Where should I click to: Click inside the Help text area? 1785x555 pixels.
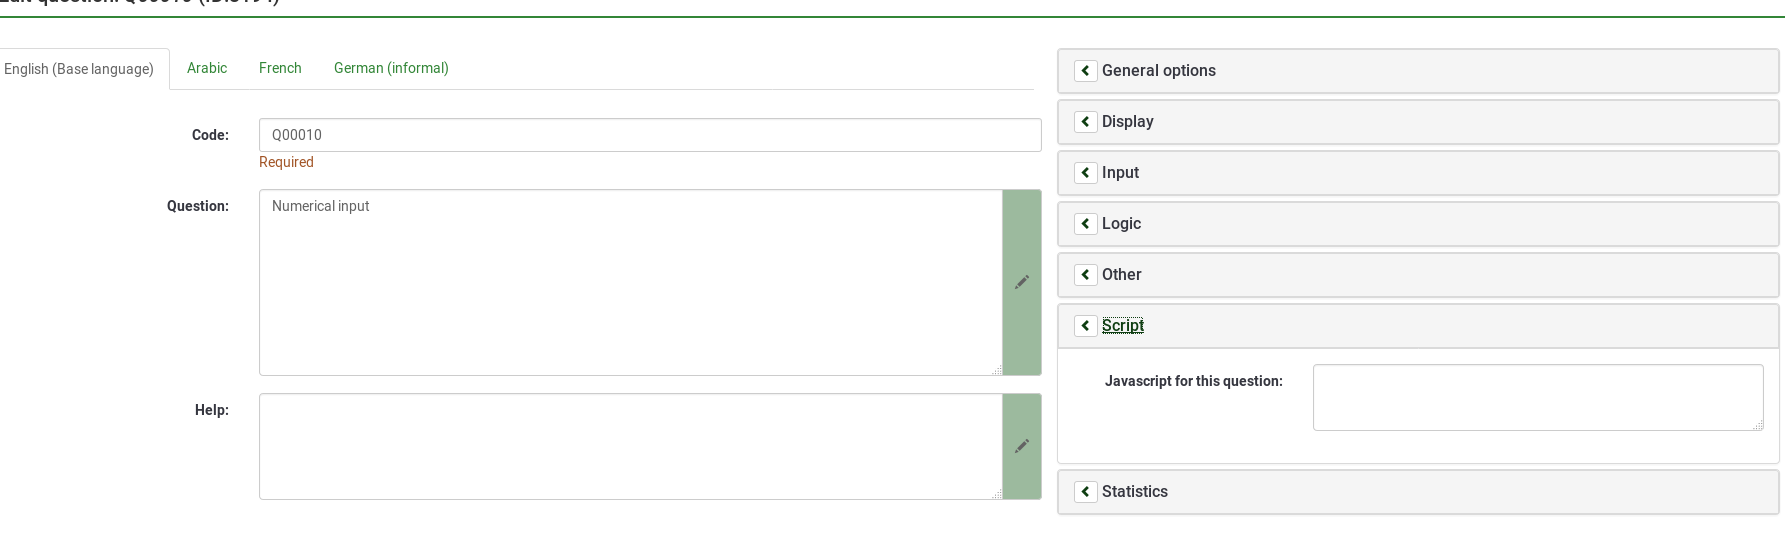coord(630,446)
